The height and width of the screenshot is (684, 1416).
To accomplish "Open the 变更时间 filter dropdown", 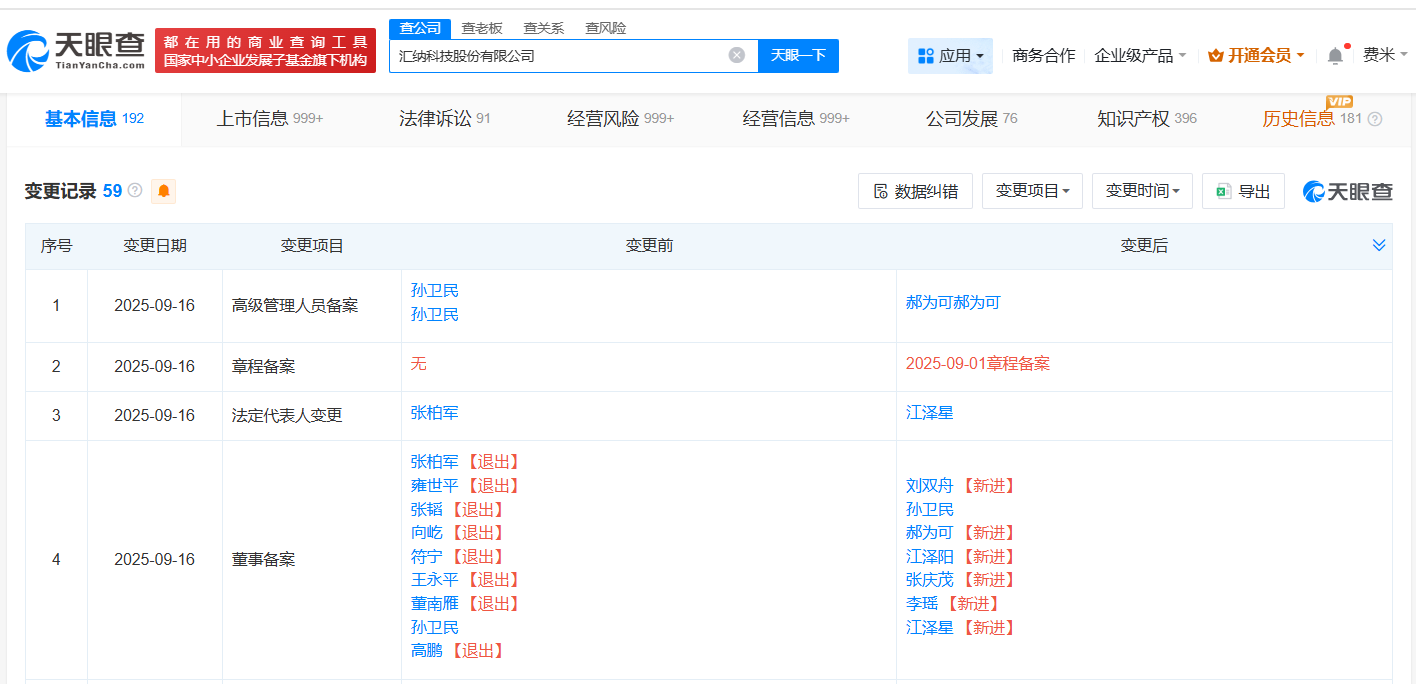I will click(1142, 190).
